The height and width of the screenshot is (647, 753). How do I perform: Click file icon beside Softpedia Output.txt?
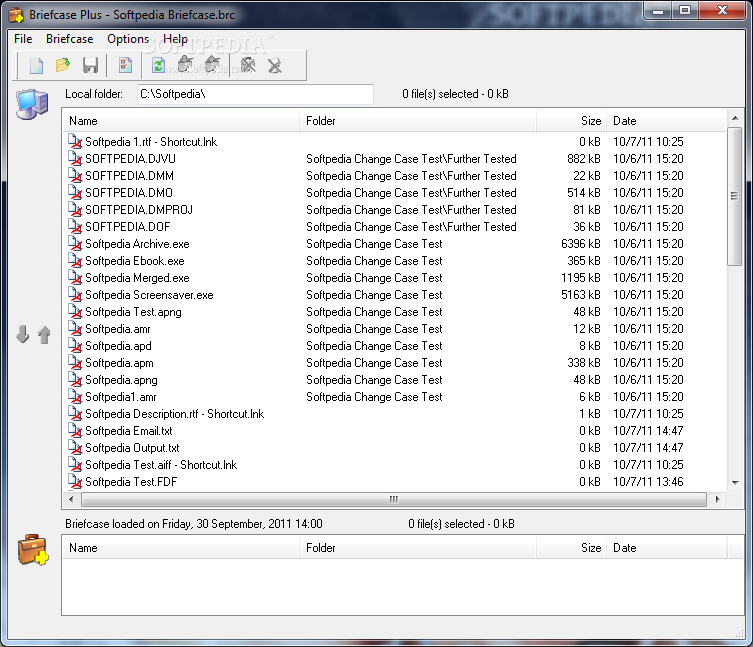pos(75,448)
